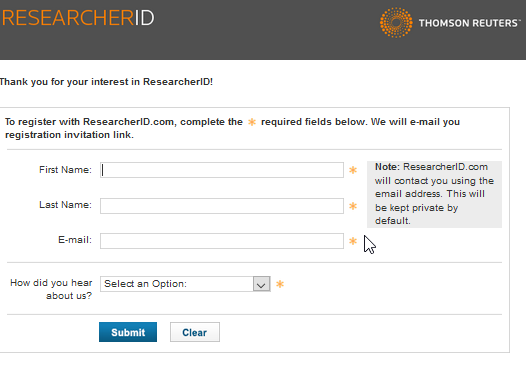Focus the First Name input field
526x365 pixels.
222,170
